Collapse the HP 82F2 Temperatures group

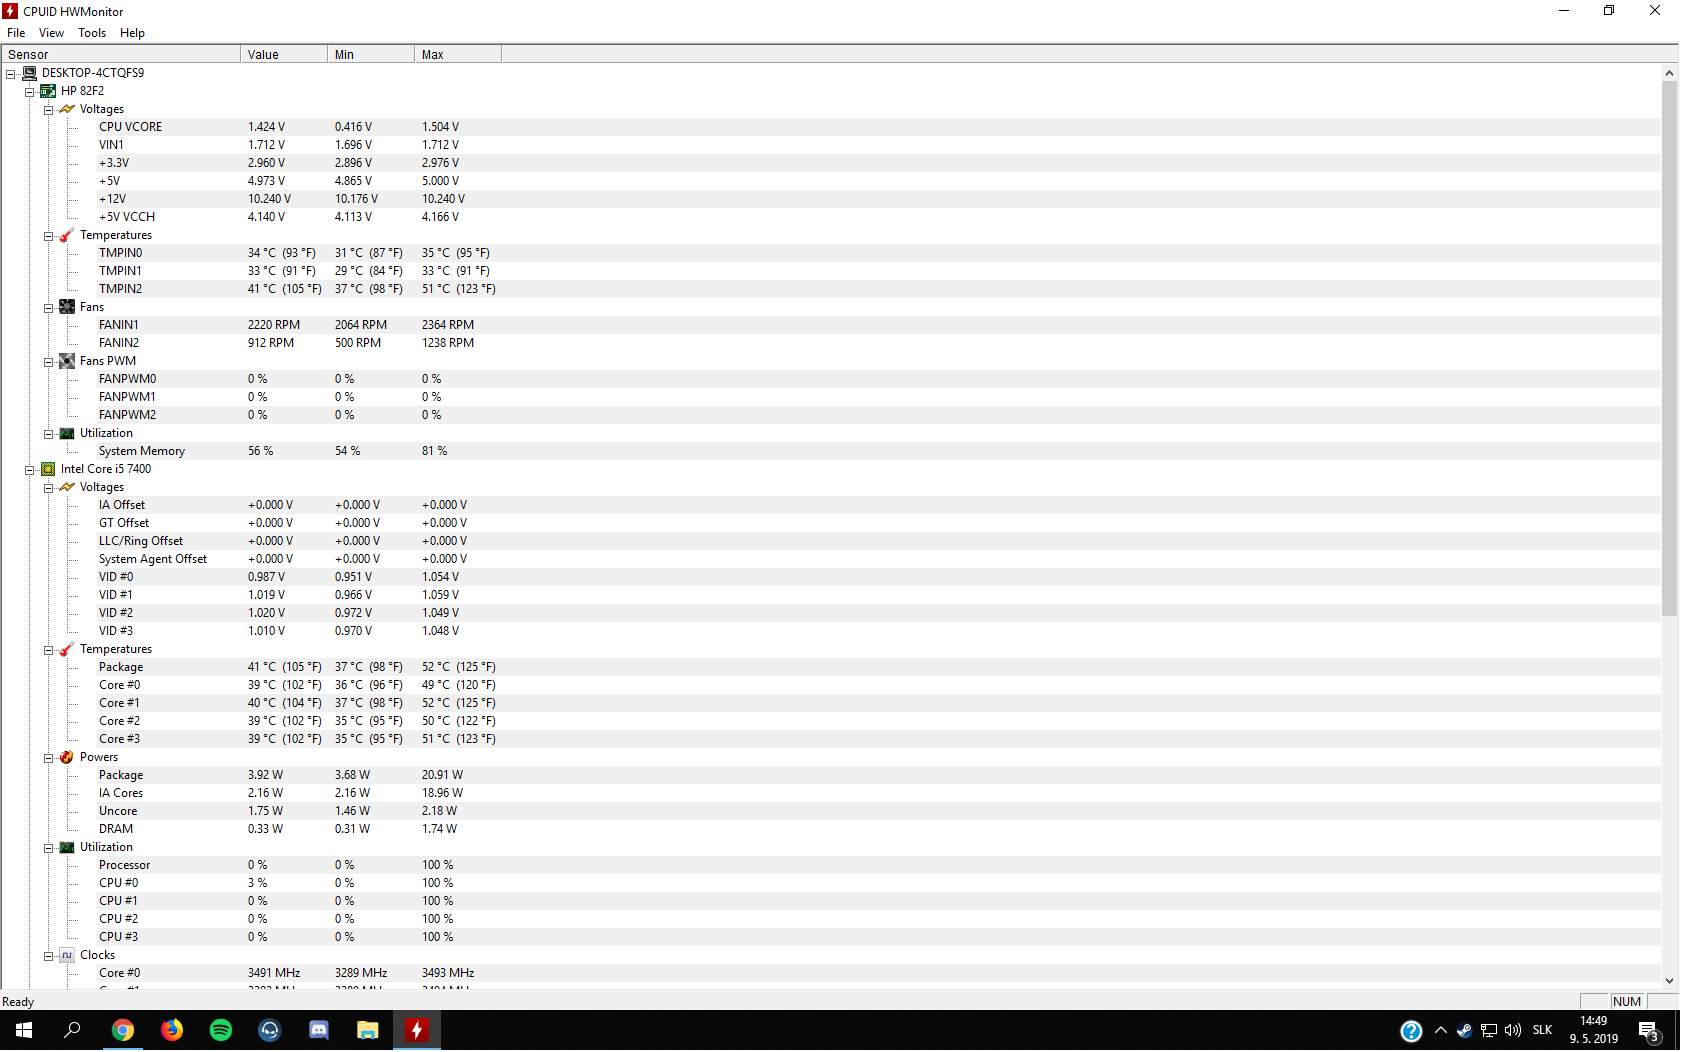[48, 236]
